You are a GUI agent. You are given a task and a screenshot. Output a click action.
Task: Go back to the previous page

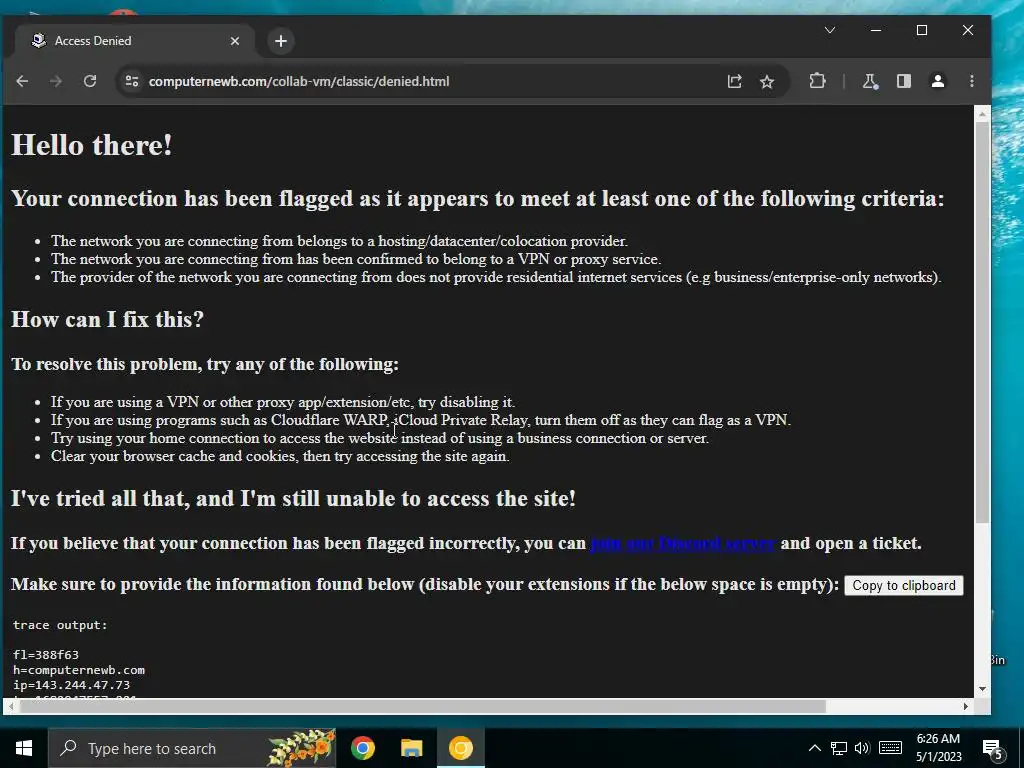22,81
